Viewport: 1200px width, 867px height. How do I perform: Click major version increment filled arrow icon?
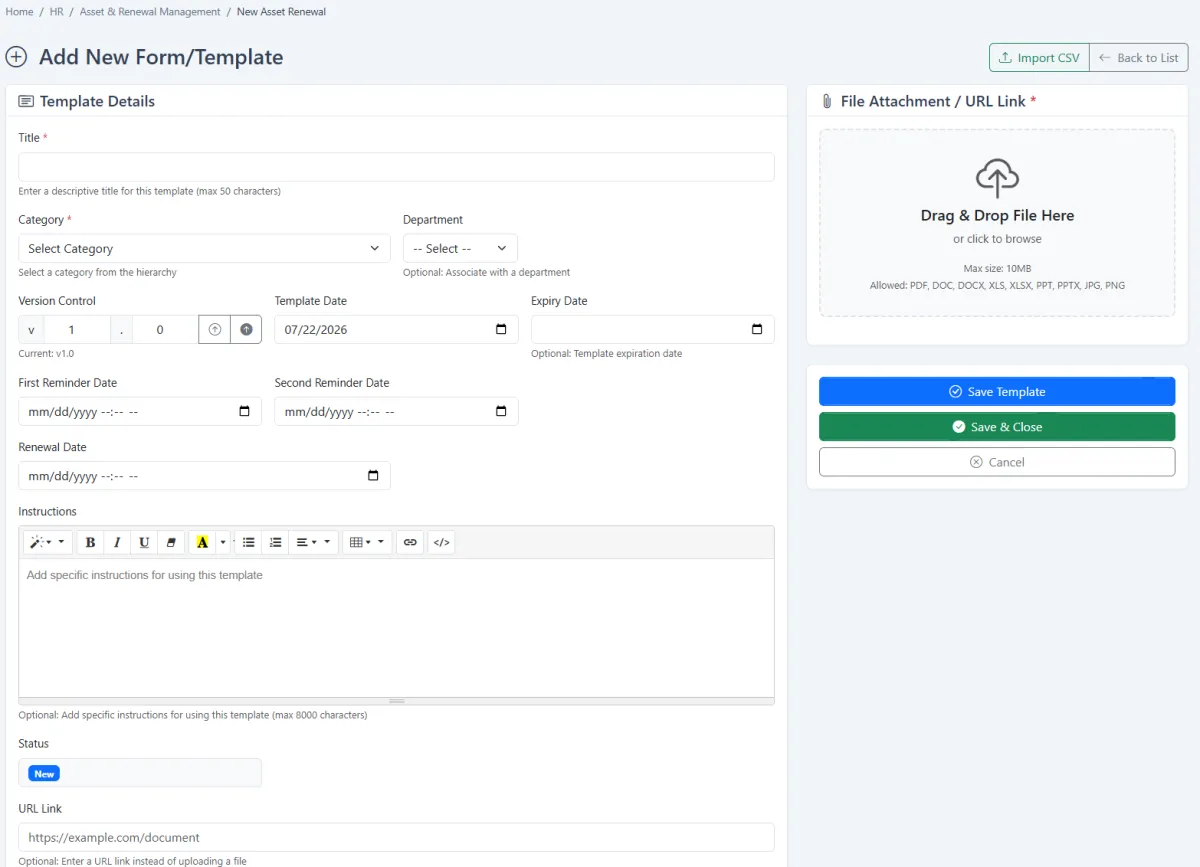pos(246,329)
